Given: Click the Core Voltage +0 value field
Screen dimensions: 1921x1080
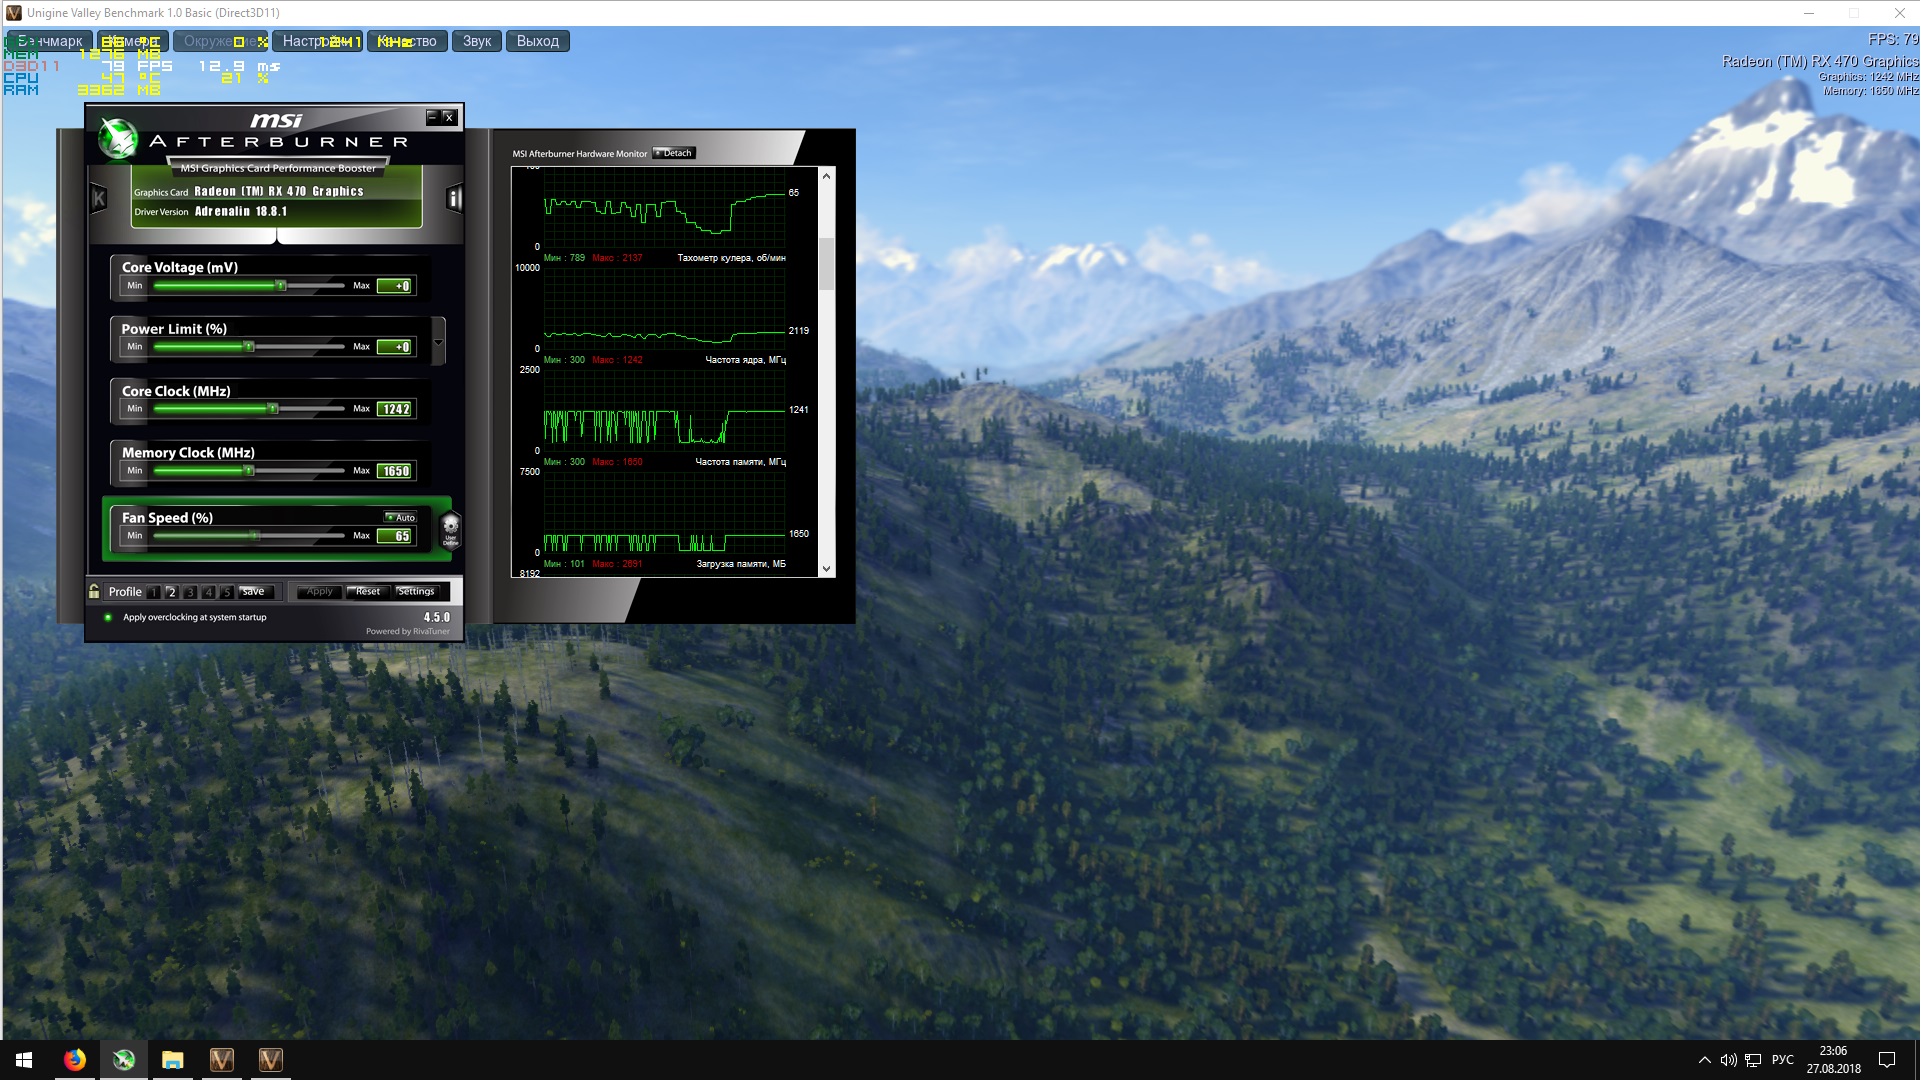Looking at the screenshot, I should click(395, 286).
